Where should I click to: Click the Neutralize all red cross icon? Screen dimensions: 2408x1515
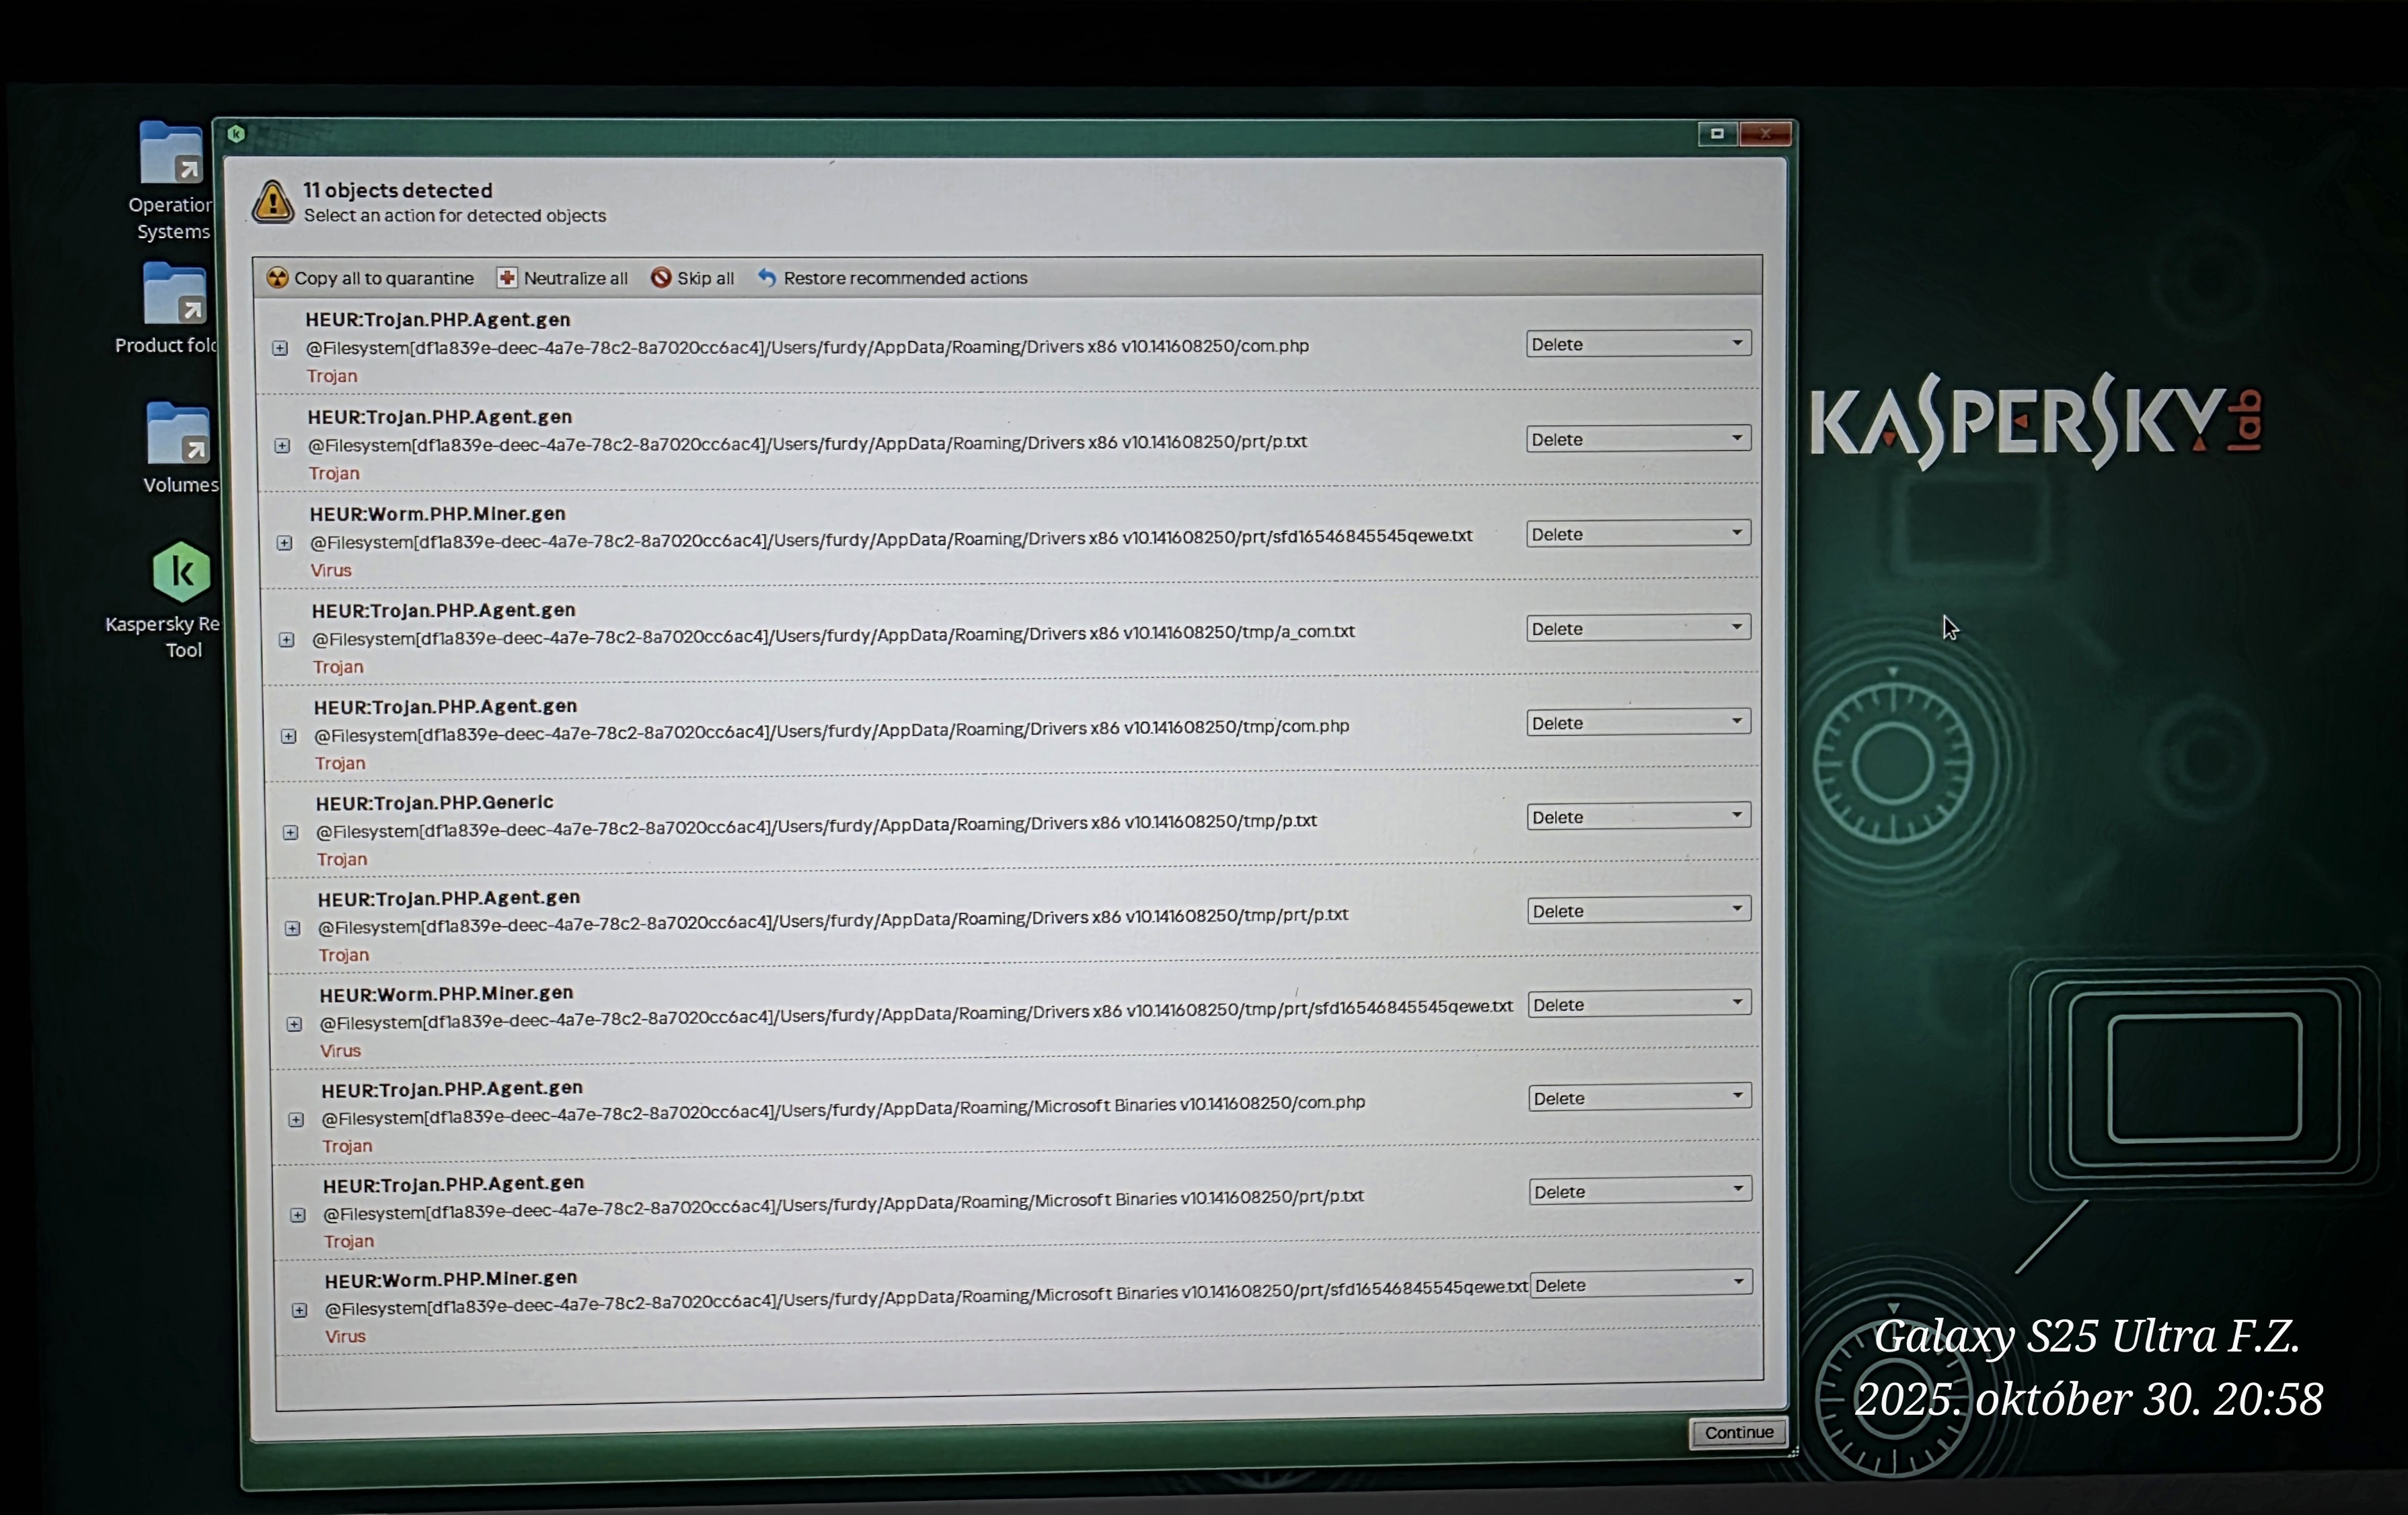click(507, 278)
